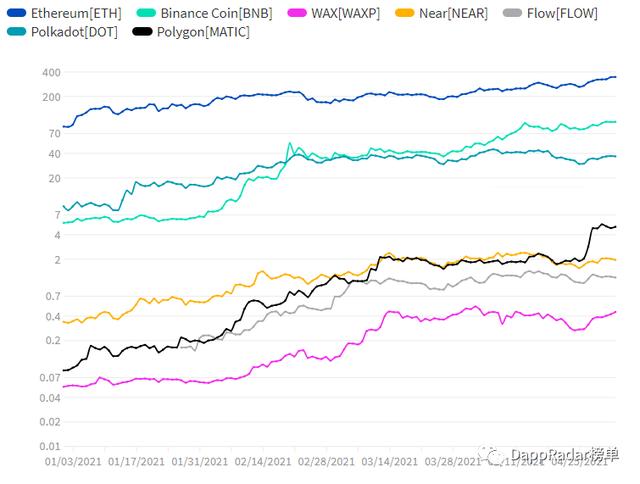This screenshot has height=484, width=640.
Task: Toggle the WAX[WAXP] legend label
Action: [x=345, y=13]
